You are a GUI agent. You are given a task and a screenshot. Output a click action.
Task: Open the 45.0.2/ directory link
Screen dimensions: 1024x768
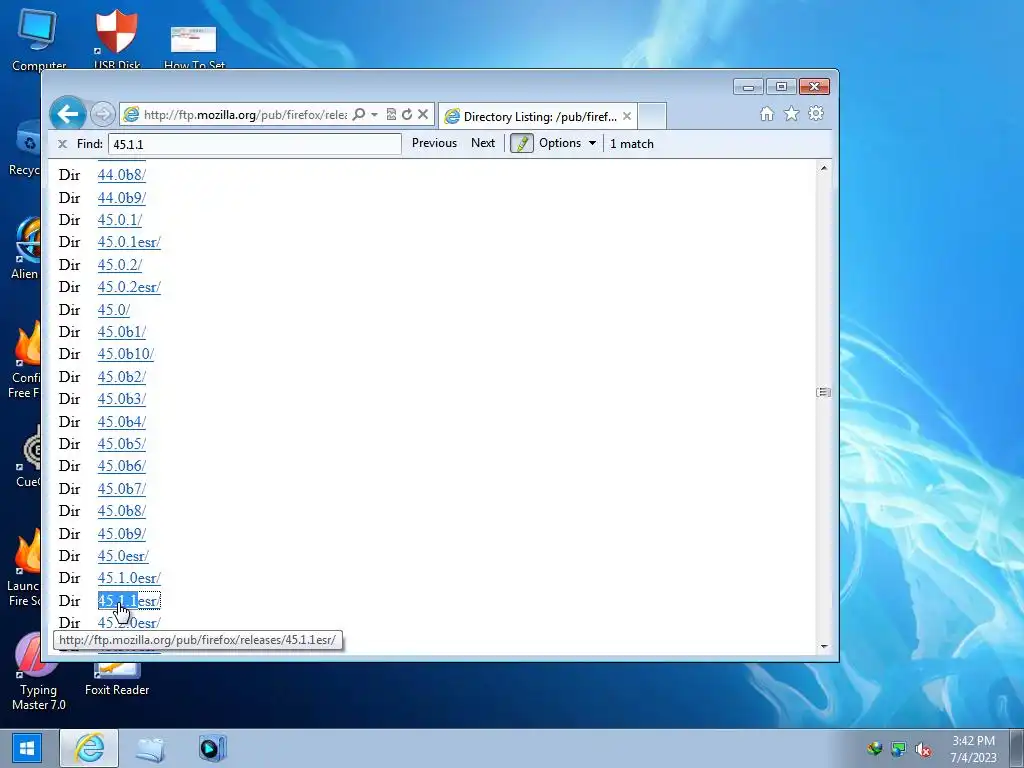[120, 265]
